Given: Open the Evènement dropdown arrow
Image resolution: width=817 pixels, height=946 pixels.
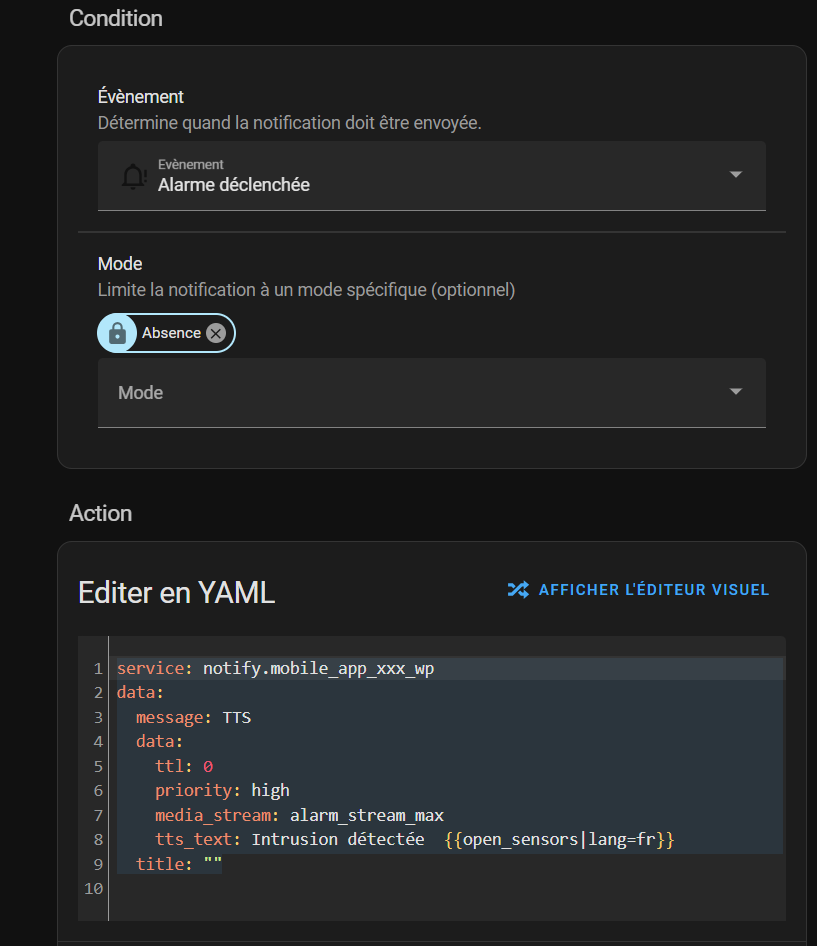Looking at the screenshot, I should [x=736, y=174].
